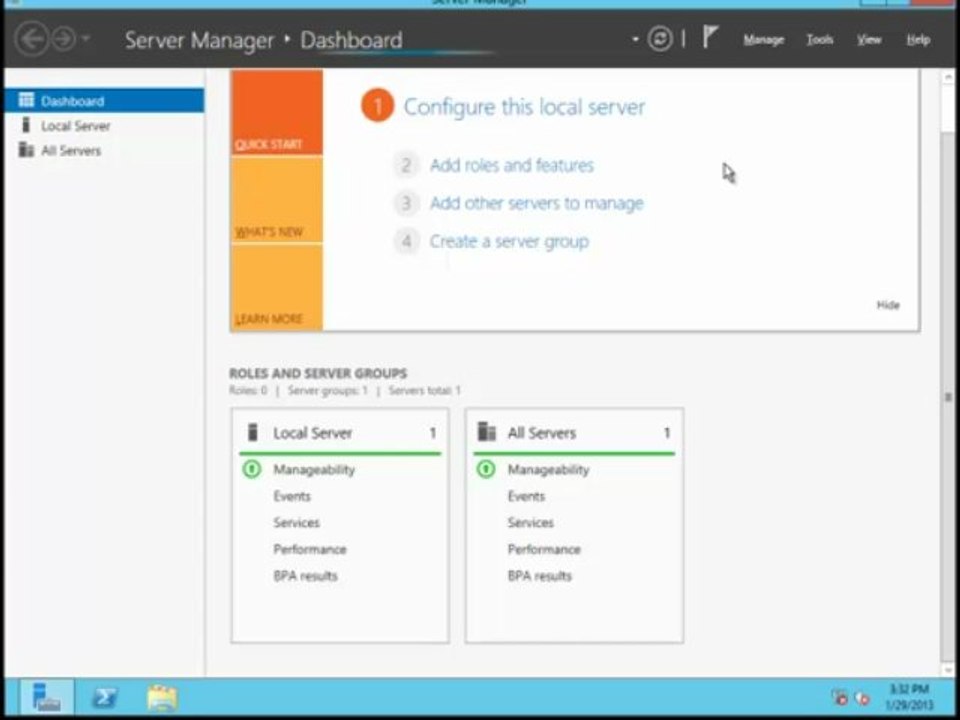Click the All Servers icon in the sidebar

[x=26, y=150]
